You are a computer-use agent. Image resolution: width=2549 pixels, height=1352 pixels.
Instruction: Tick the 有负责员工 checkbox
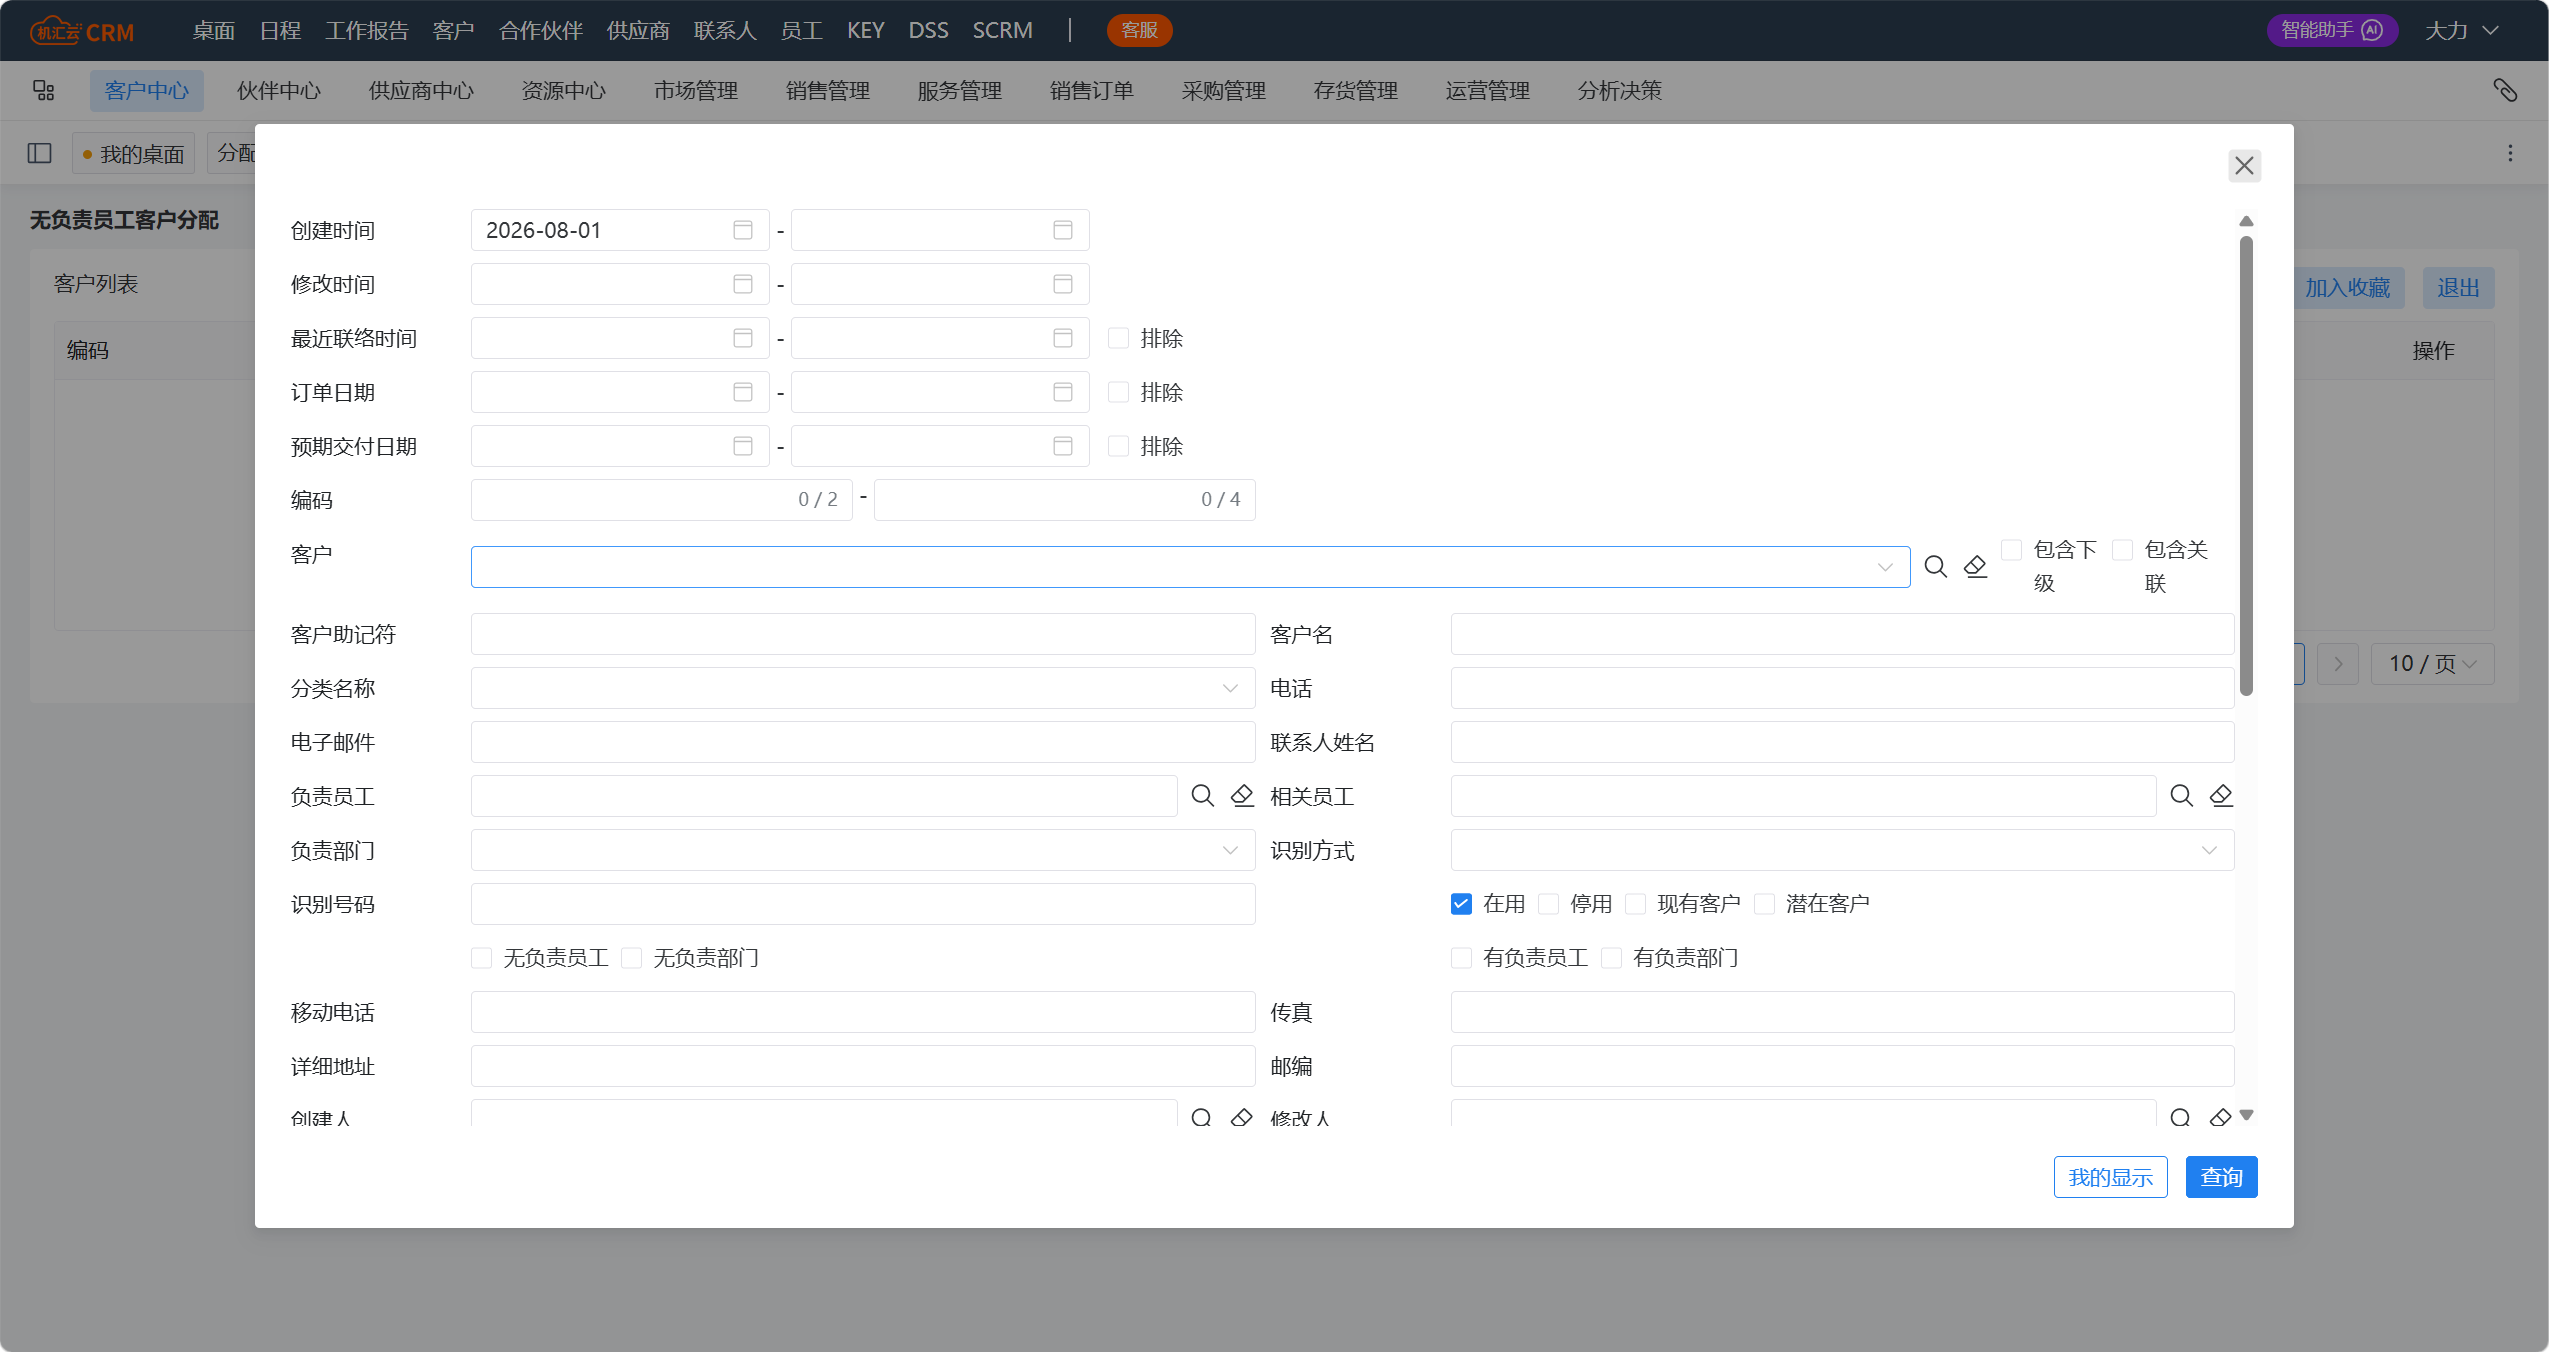(x=1461, y=958)
